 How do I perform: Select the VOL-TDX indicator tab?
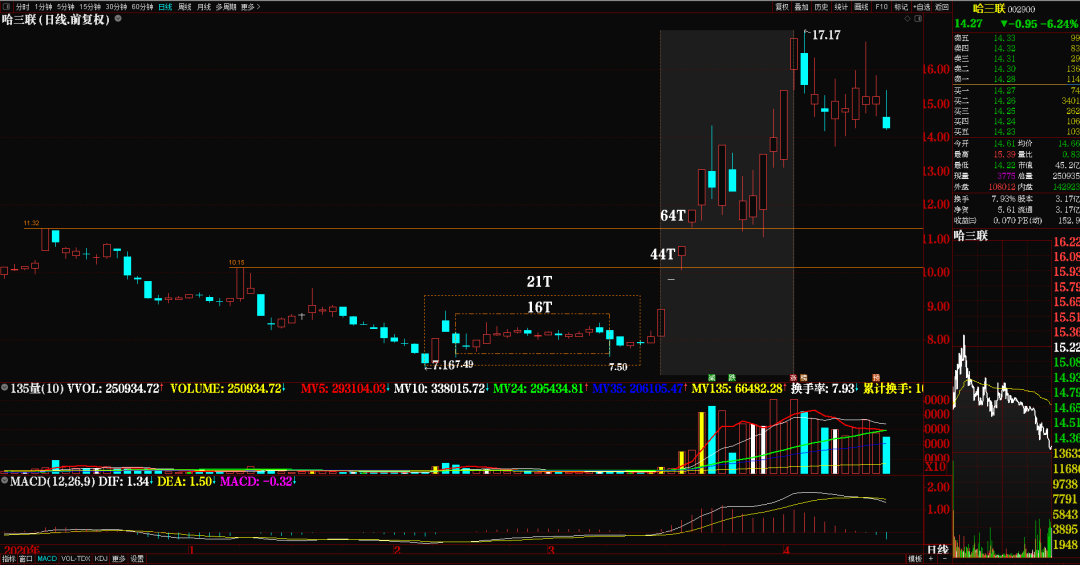pos(76,559)
